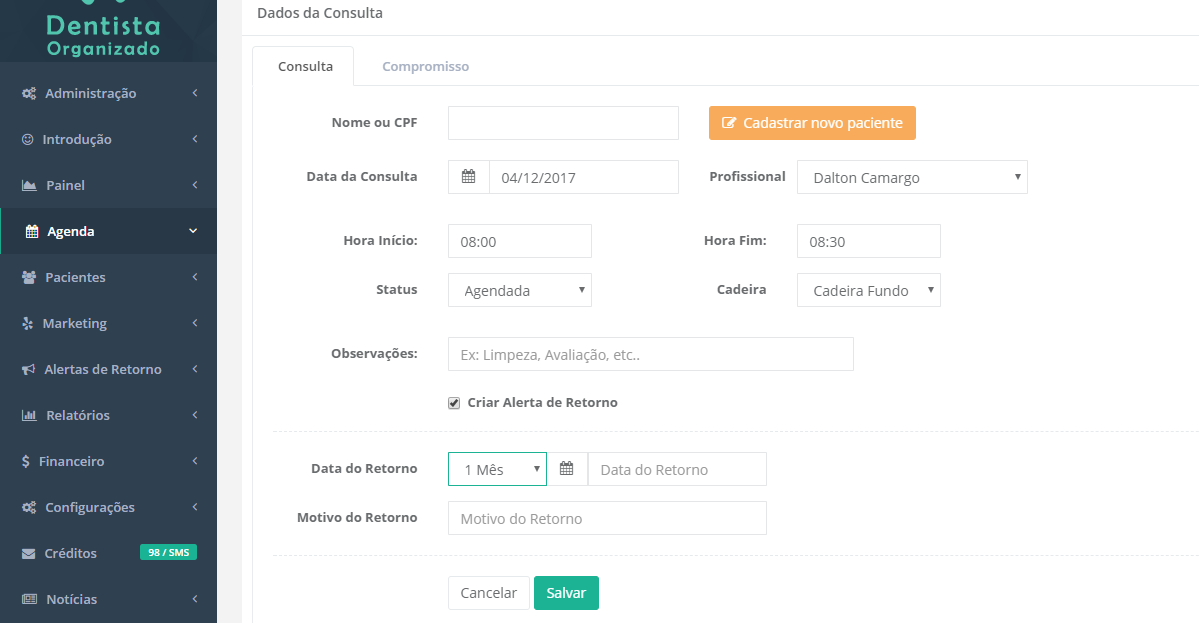Screen dimensions: 1199x623
Task: Expand the Administração sidebar section
Action: 90,93
